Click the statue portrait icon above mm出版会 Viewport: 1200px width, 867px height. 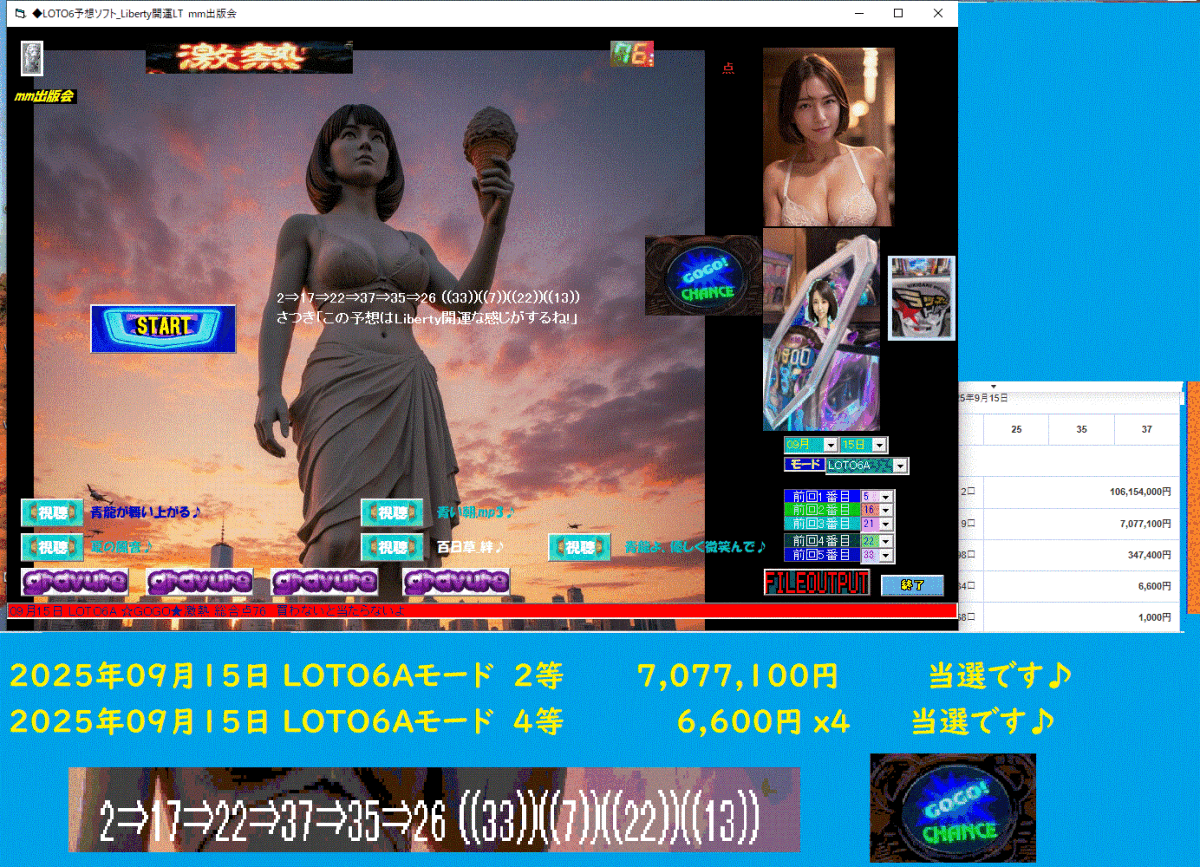coord(31,59)
